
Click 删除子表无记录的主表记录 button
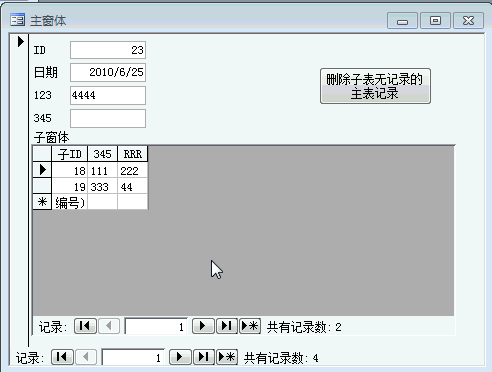pyautogui.click(x=375, y=86)
